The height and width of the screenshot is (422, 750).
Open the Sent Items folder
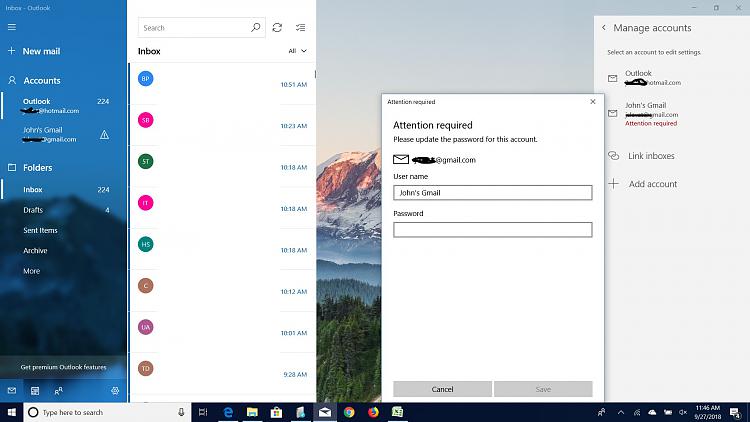point(64,230)
